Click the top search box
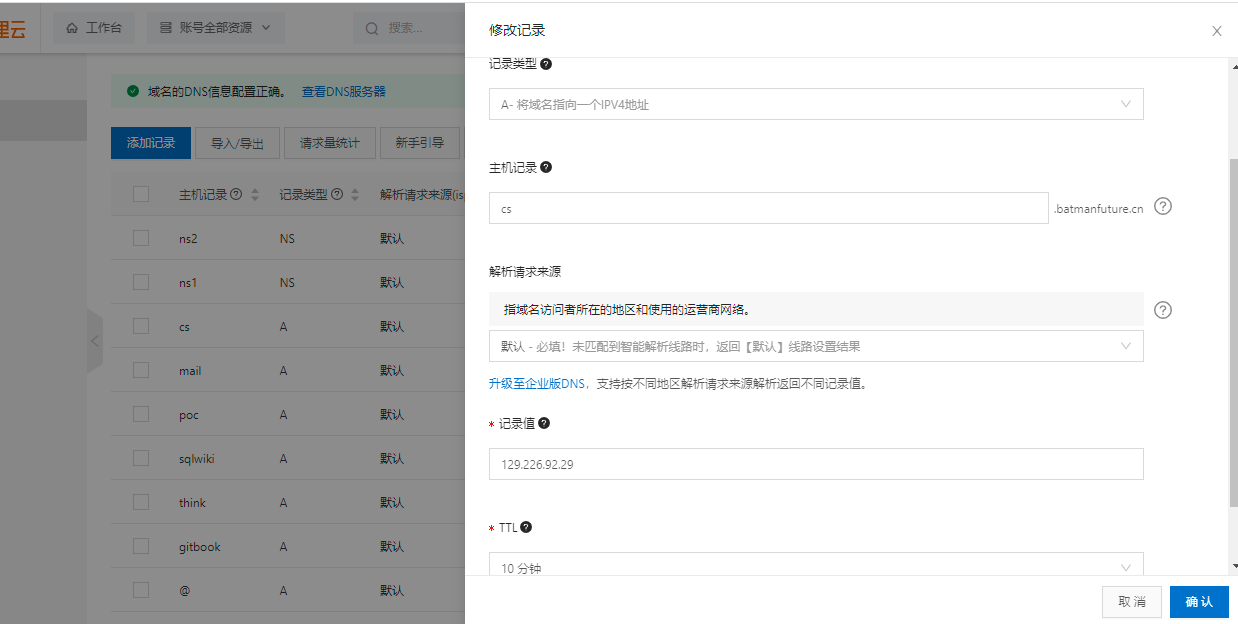Viewport: 1238px width, 624px height. (x=408, y=28)
